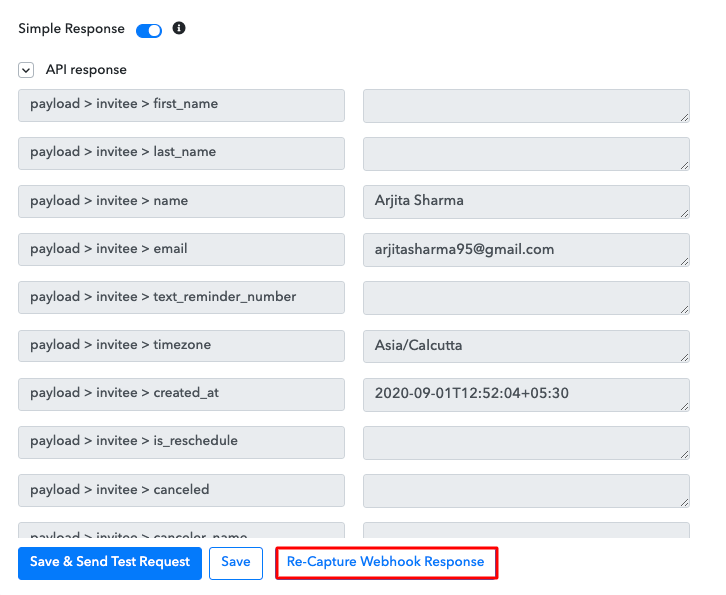Collapse the API response section

(26, 70)
